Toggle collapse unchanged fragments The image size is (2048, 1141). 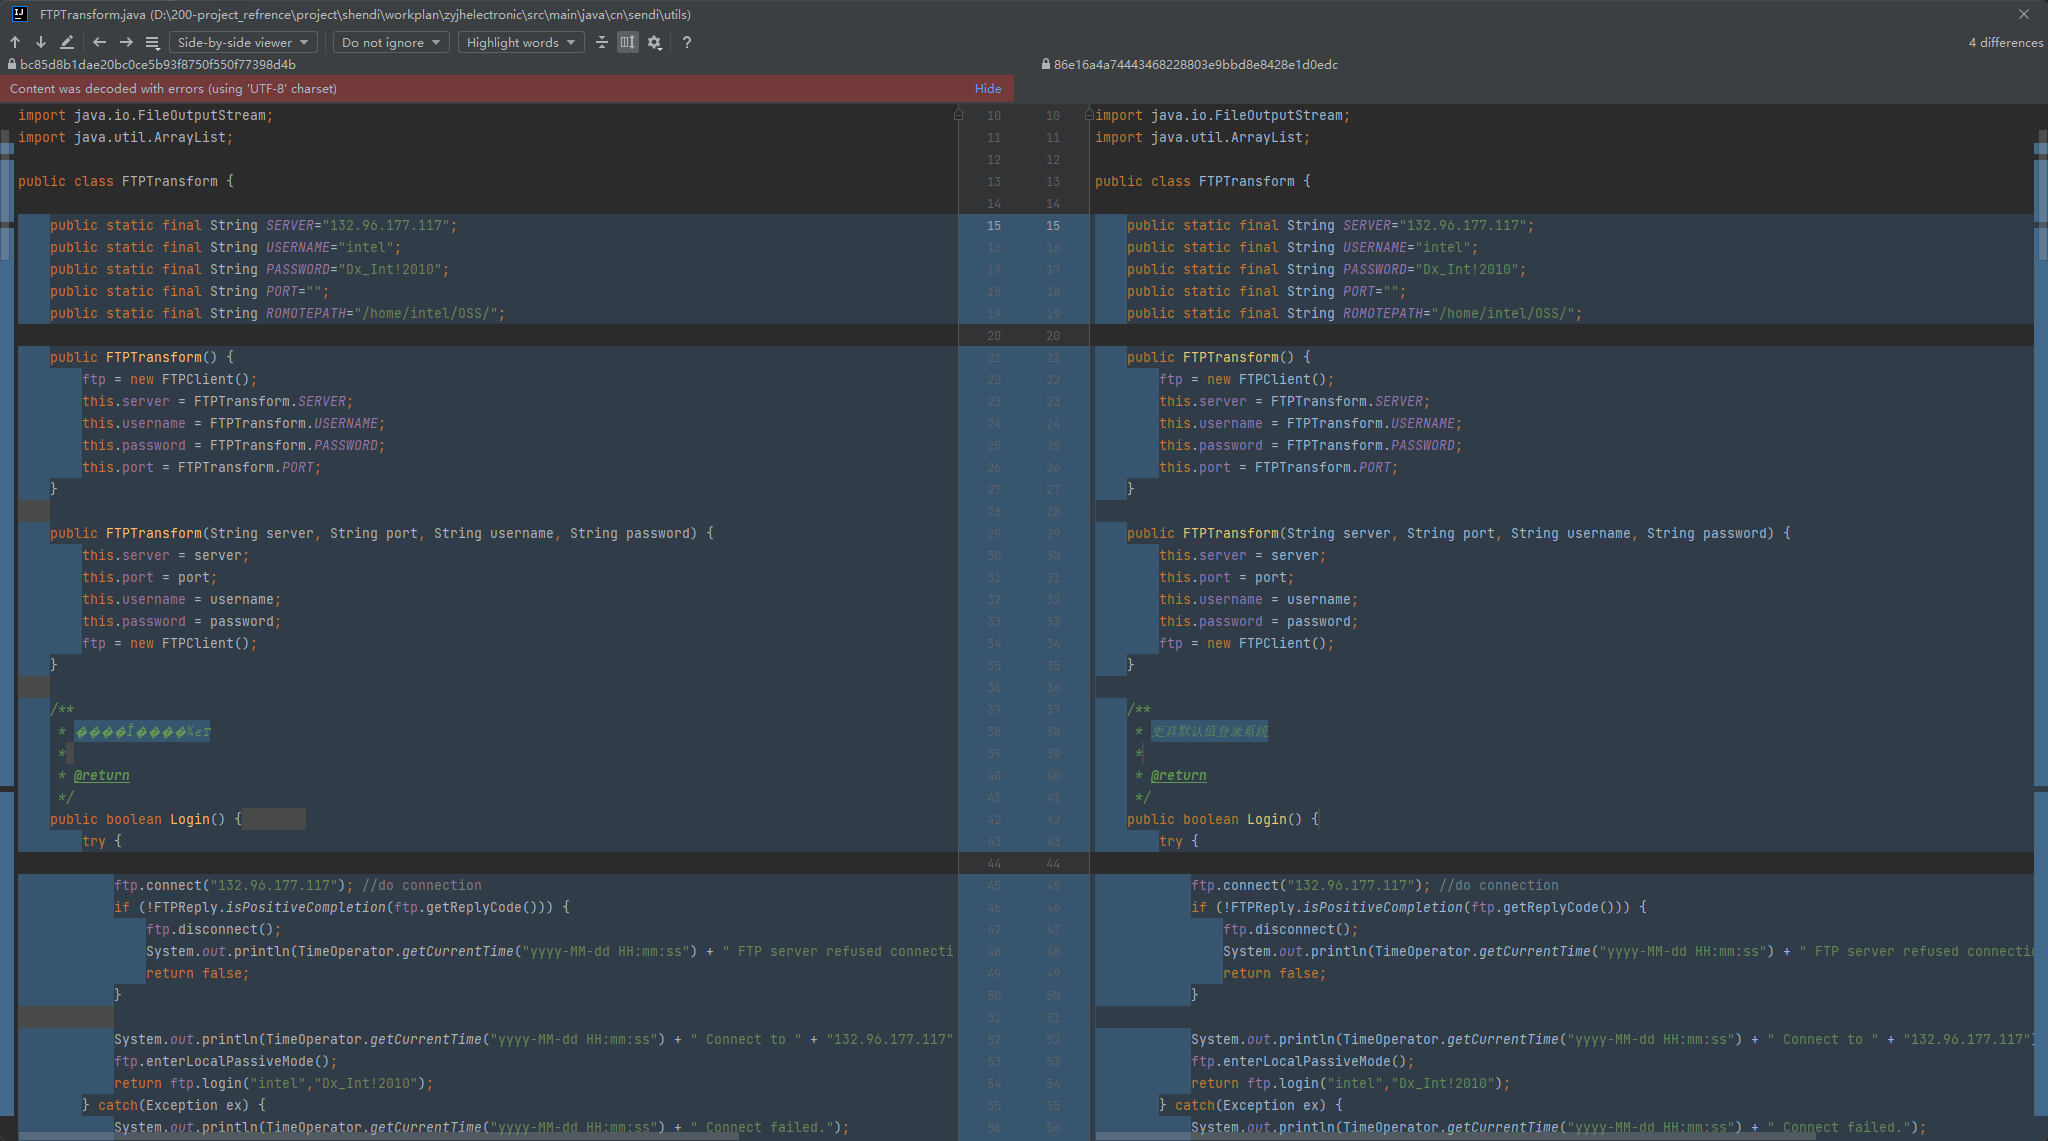click(601, 42)
